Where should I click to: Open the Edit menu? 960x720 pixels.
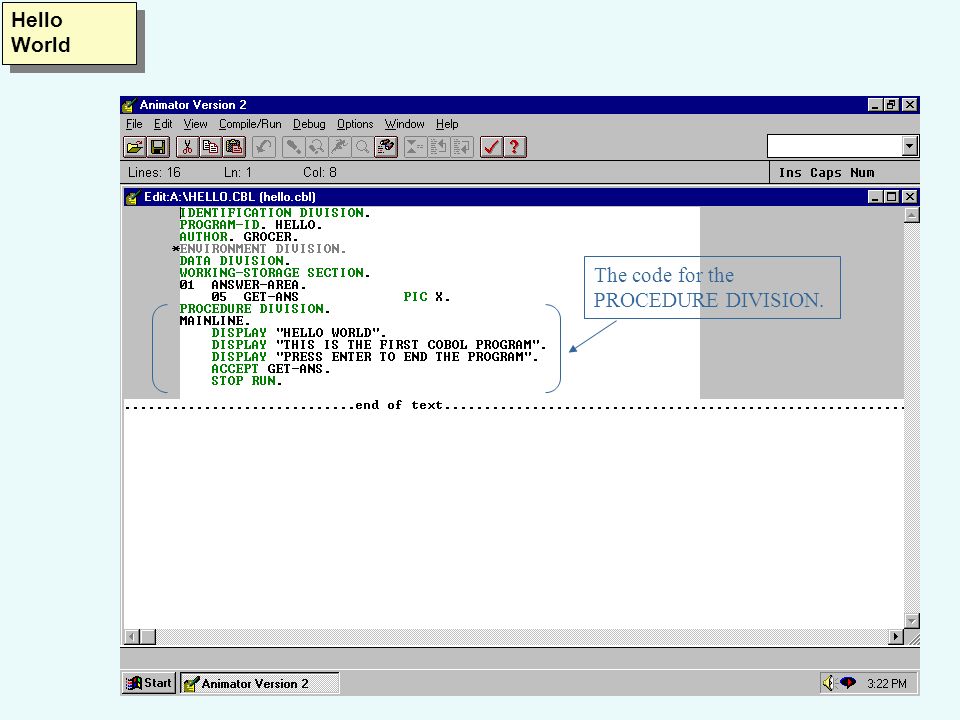163,124
